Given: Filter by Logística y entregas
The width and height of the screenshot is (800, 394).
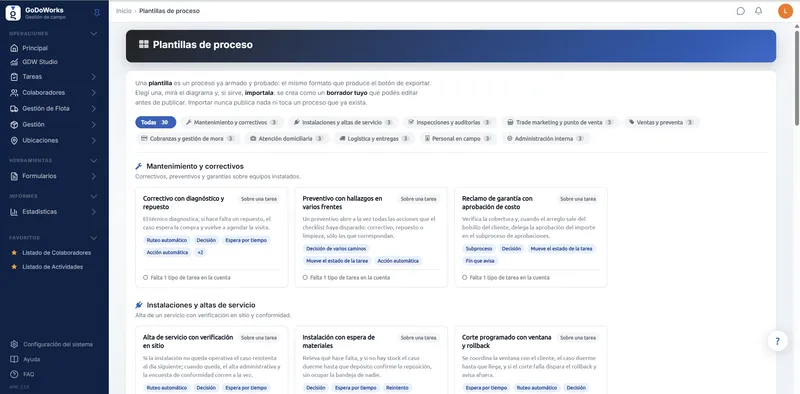Looking at the screenshot, I should pyautogui.click(x=374, y=138).
